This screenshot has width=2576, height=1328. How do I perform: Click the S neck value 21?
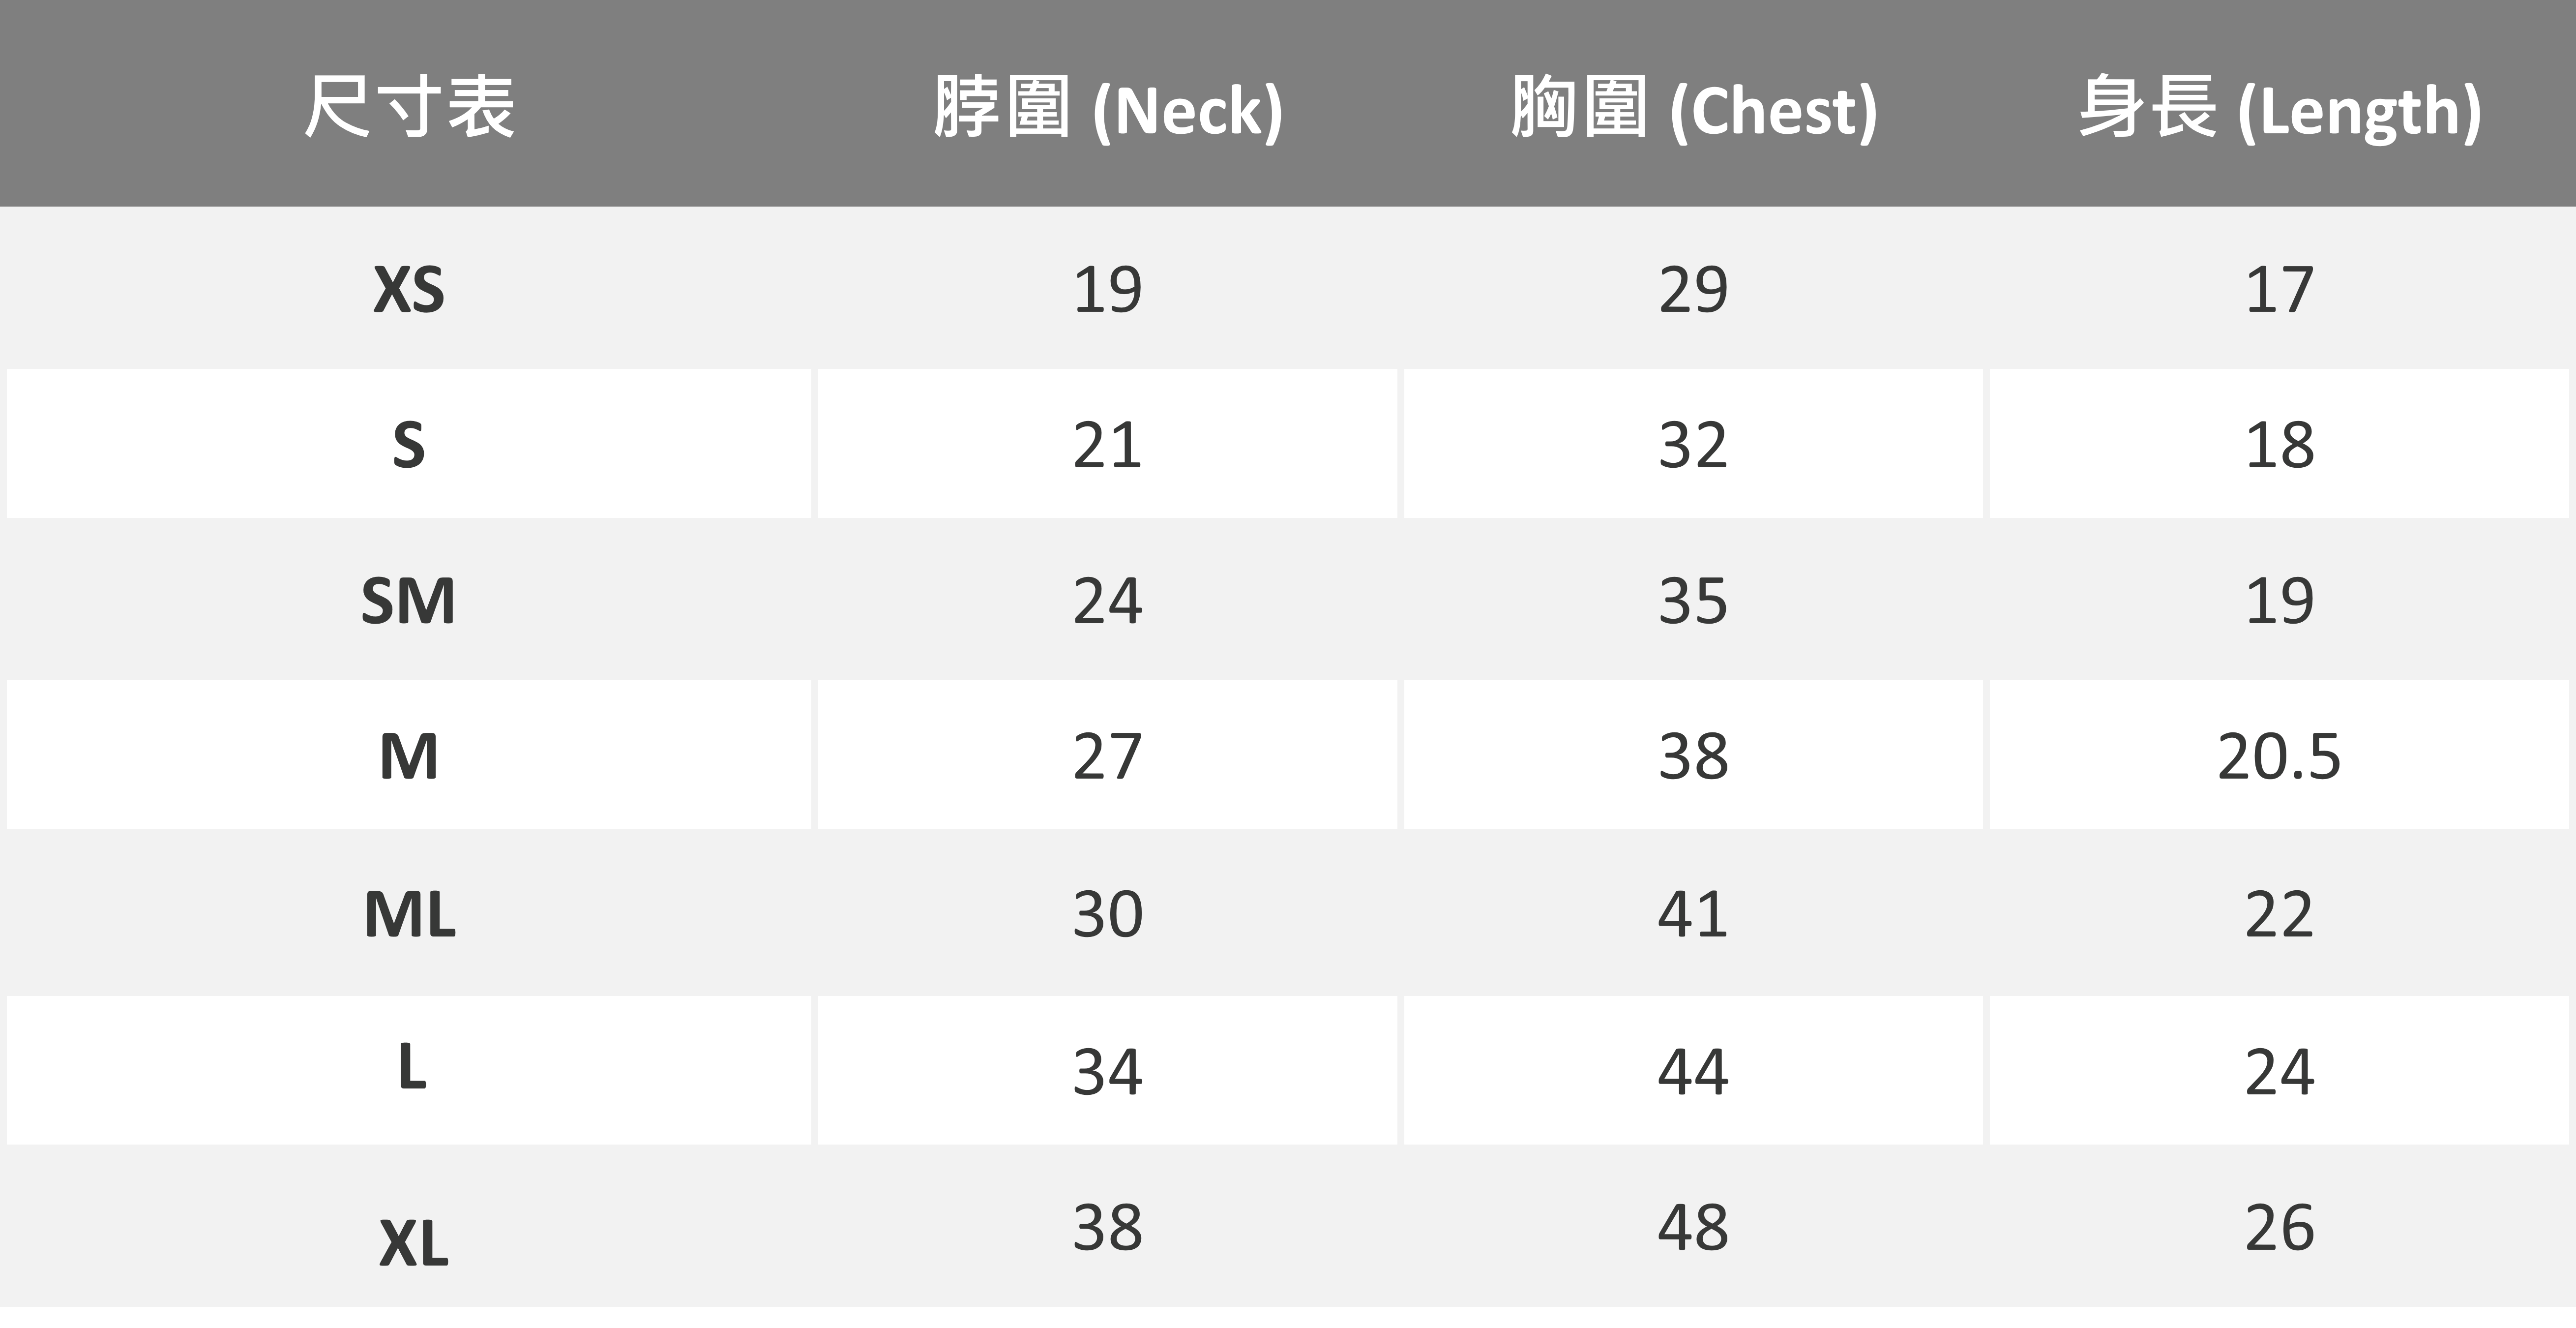(1107, 445)
